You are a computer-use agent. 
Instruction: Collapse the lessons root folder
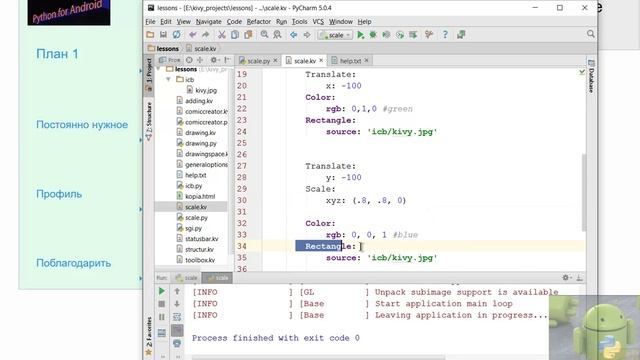click(x=158, y=69)
